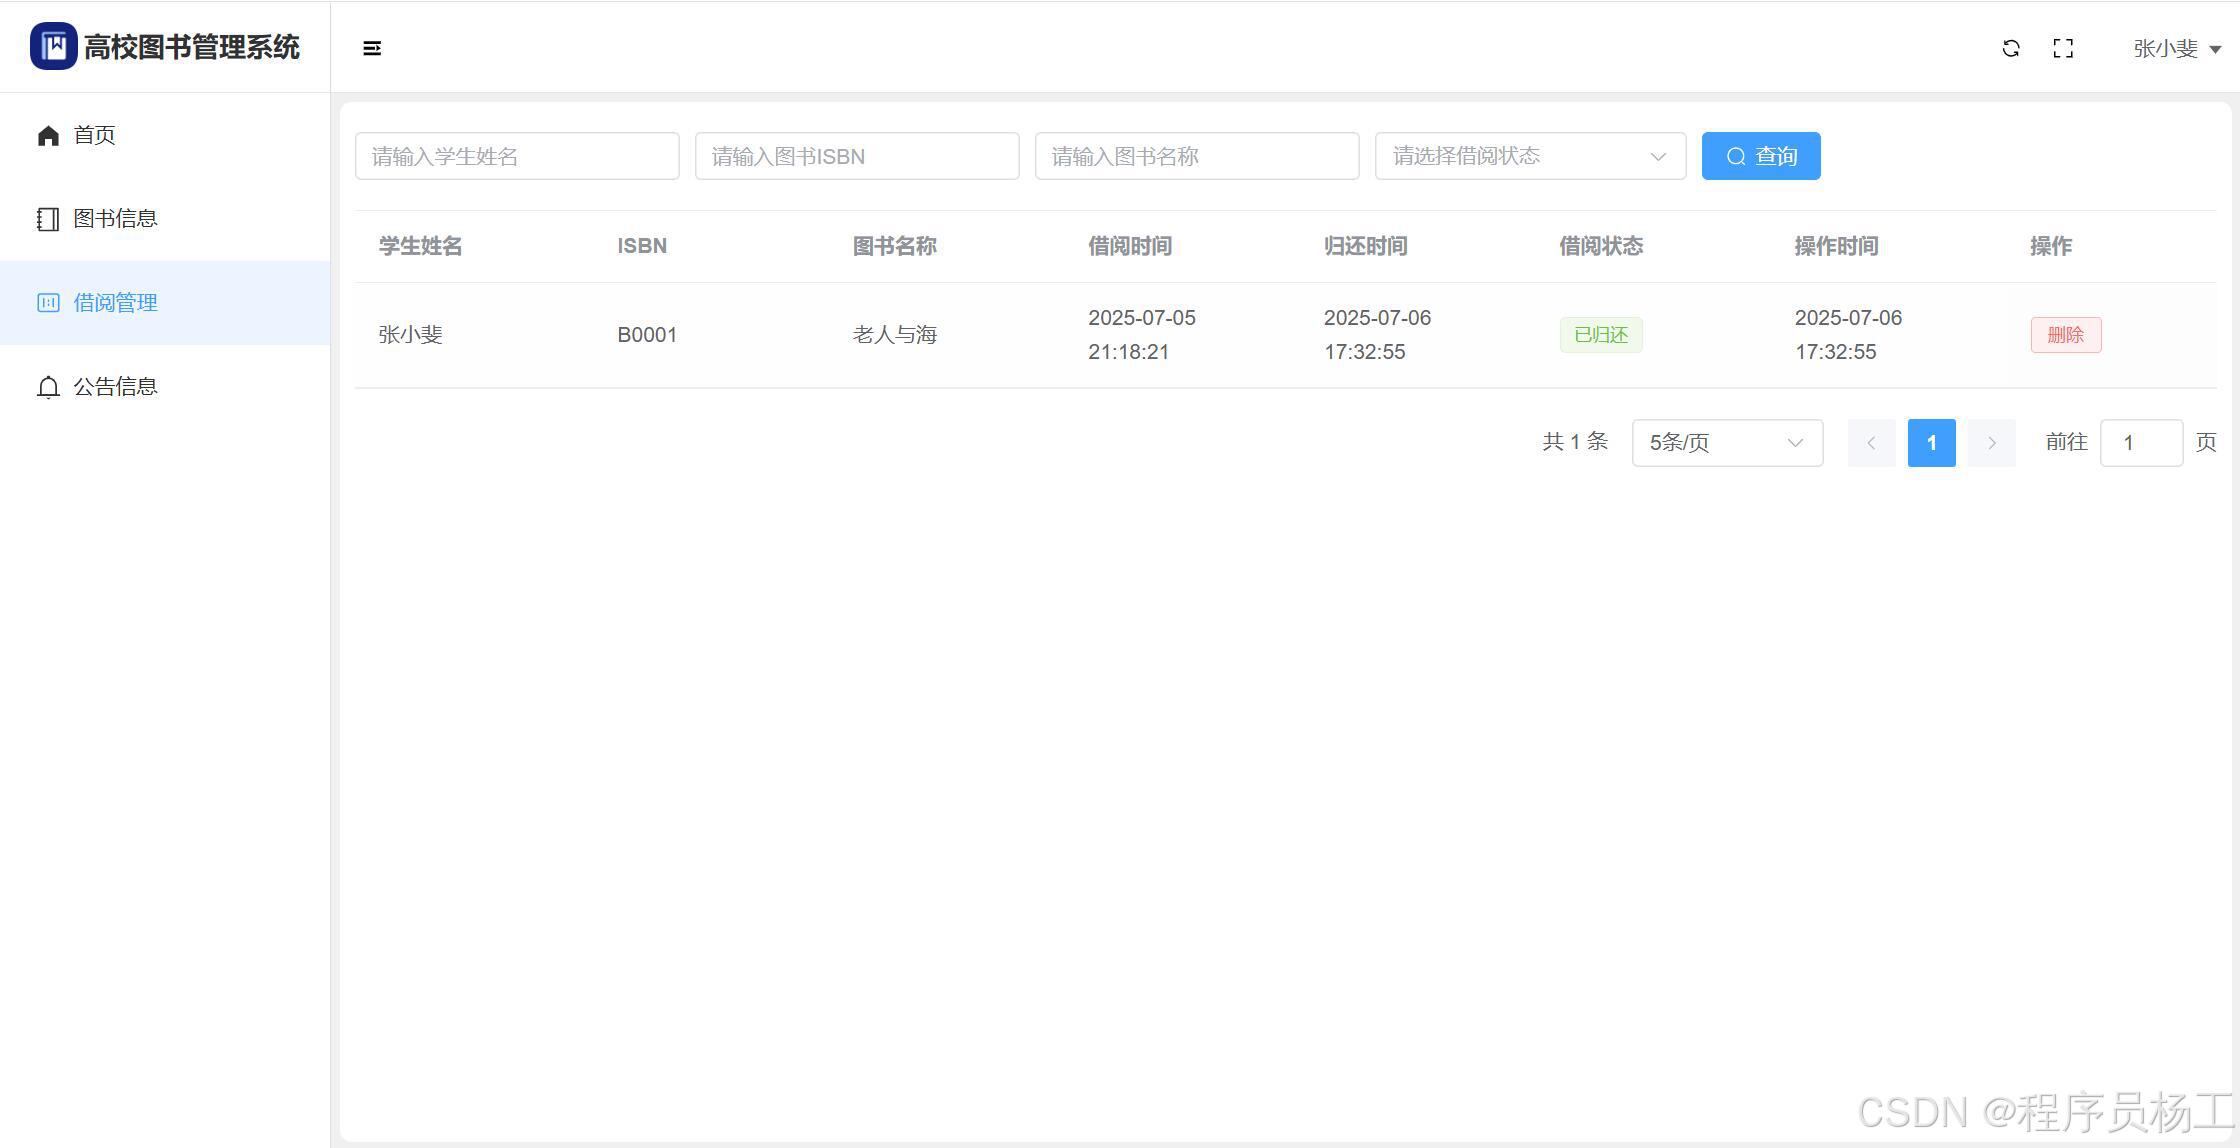
Task: Click the next page arrow
Action: tap(1991, 443)
